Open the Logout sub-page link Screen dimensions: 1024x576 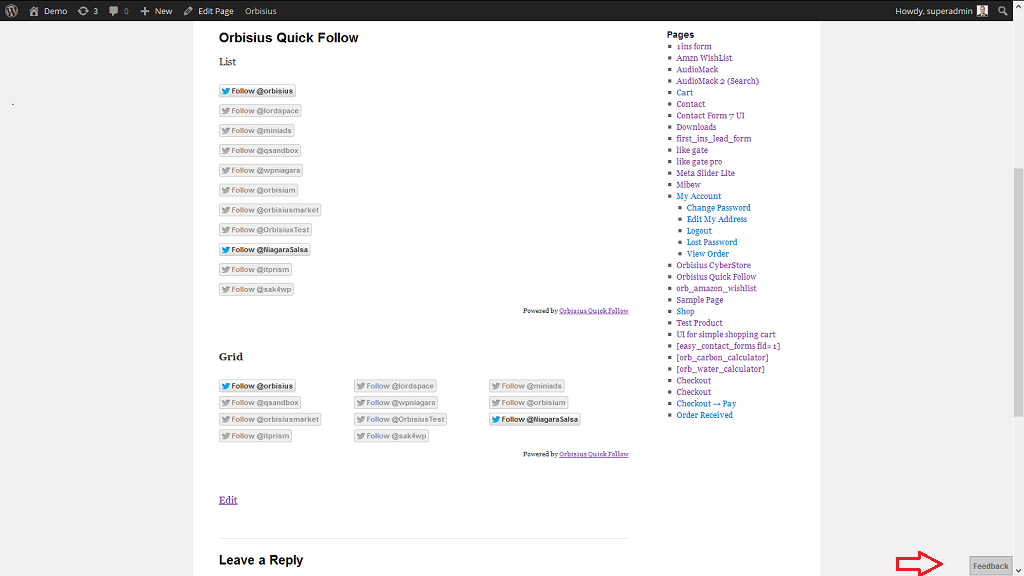coord(699,231)
